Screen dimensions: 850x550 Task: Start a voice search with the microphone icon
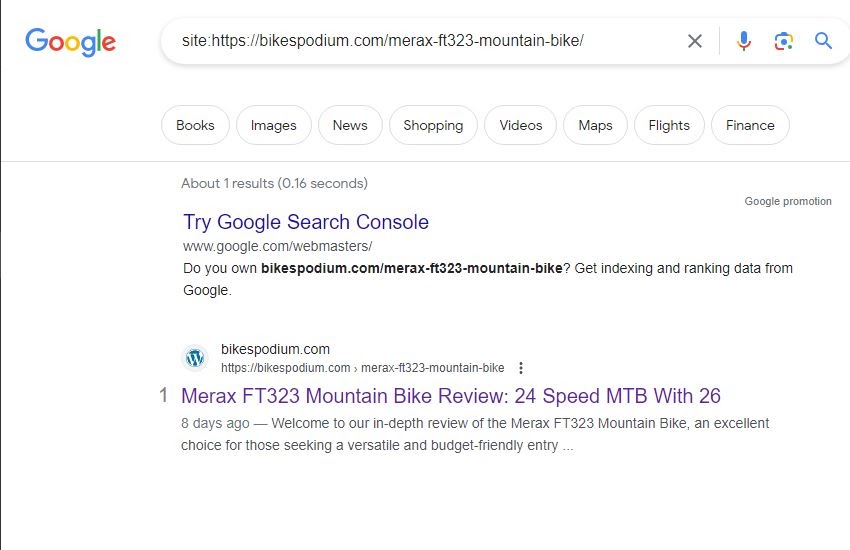tap(744, 41)
